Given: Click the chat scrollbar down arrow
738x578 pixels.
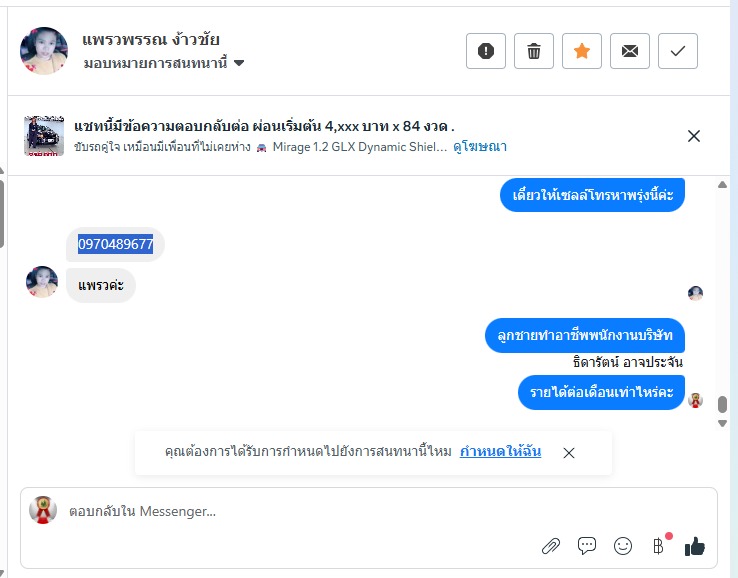Looking at the screenshot, I should pos(723,424).
